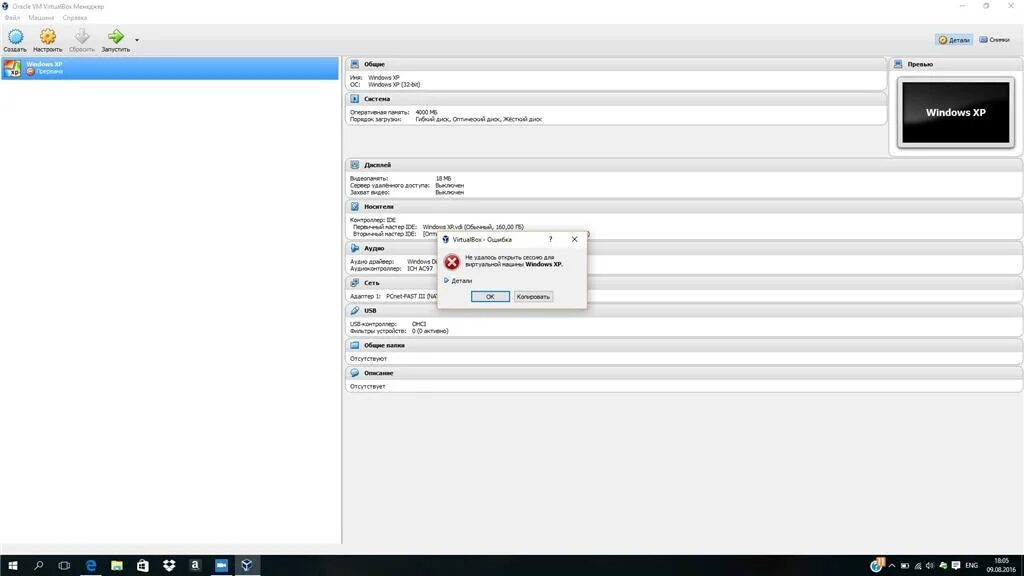
Task: Click the Сеть section icon
Action: pyautogui.click(x=355, y=283)
